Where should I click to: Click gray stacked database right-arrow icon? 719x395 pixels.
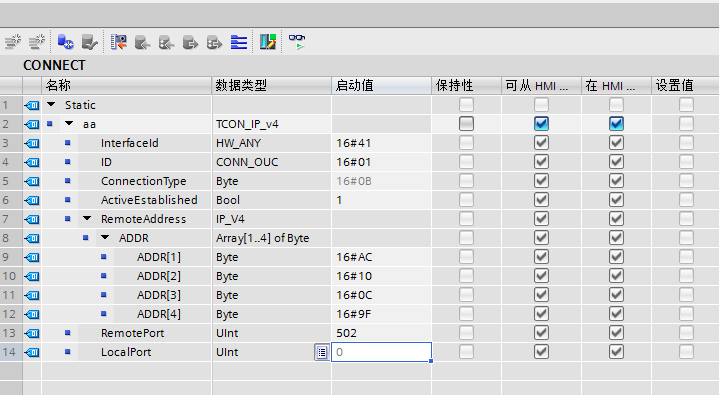pos(214,43)
